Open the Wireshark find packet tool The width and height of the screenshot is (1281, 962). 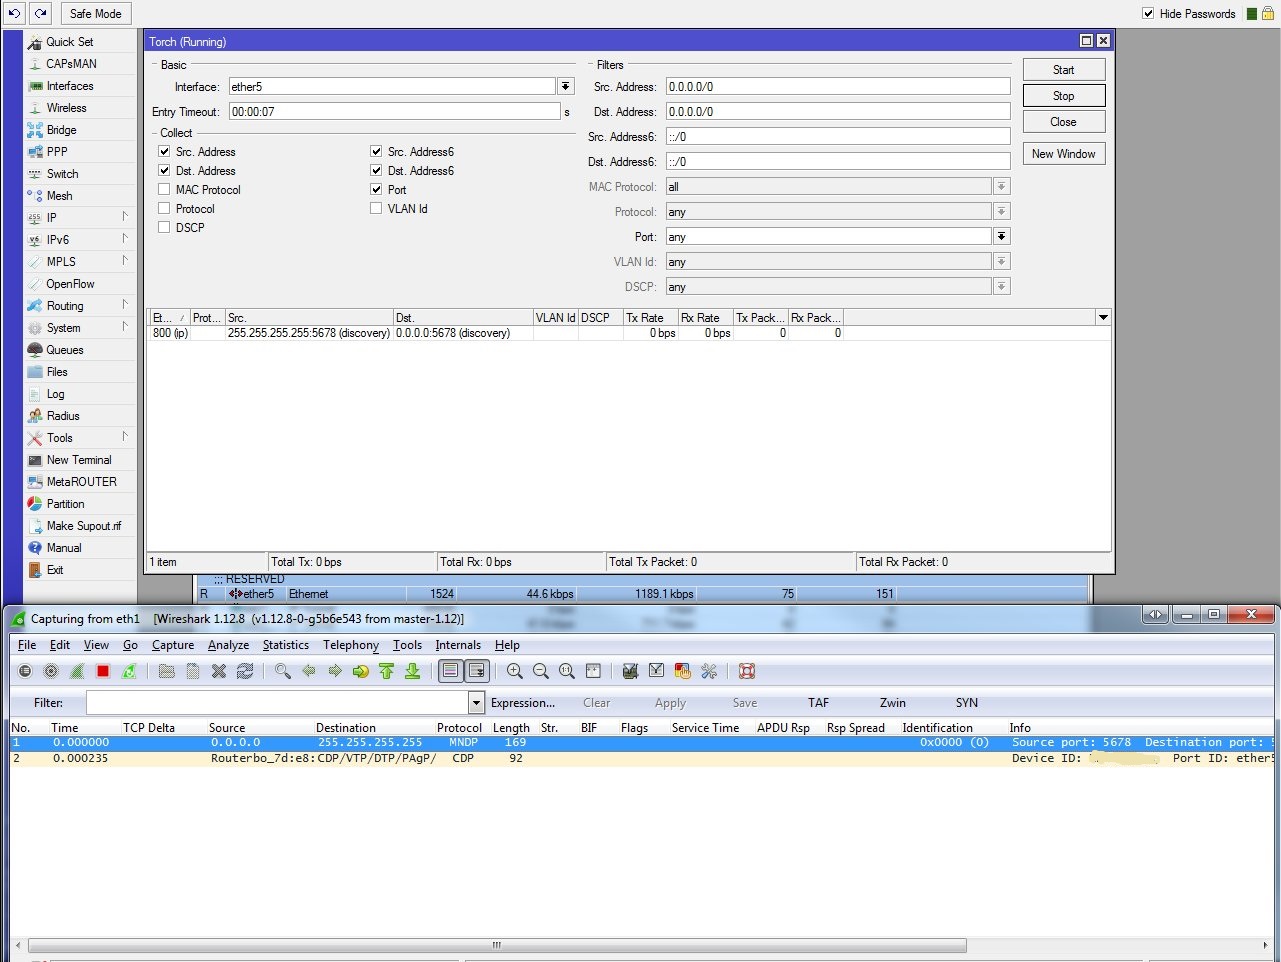pos(283,671)
